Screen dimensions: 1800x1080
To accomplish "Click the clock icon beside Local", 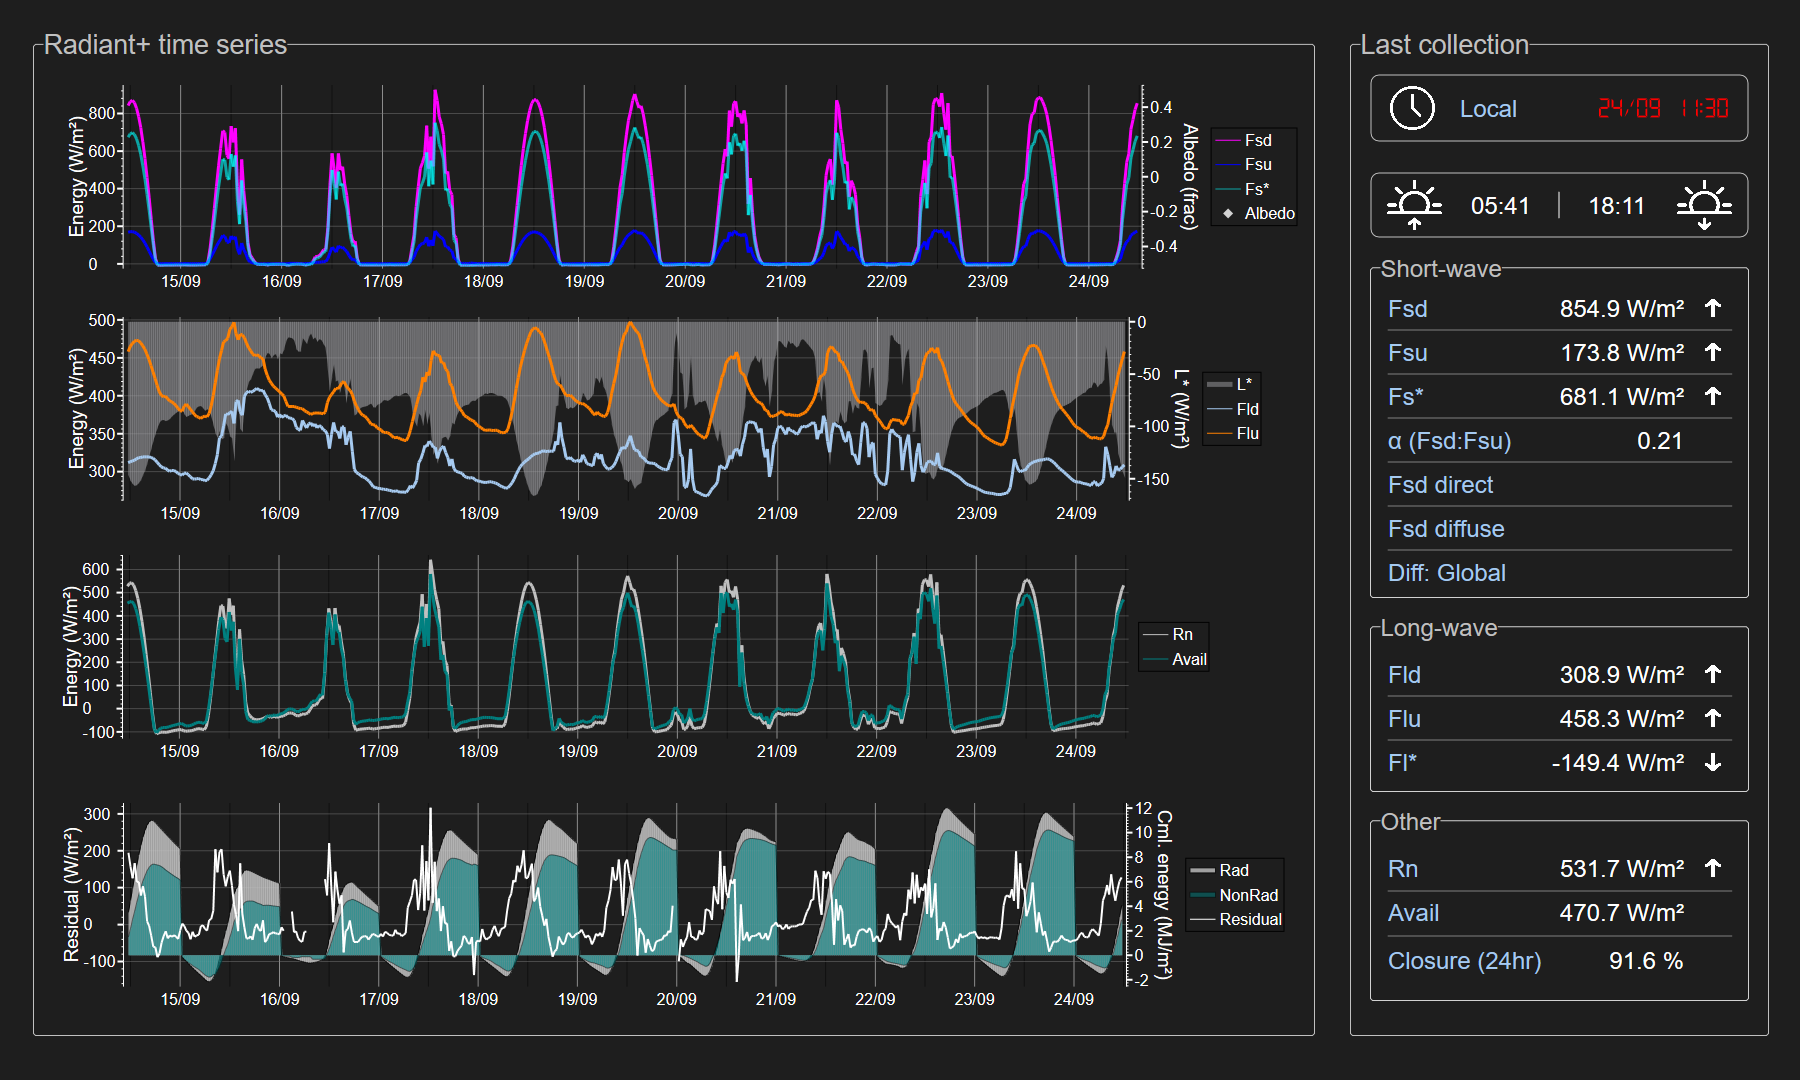I will pyautogui.click(x=1412, y=108).
